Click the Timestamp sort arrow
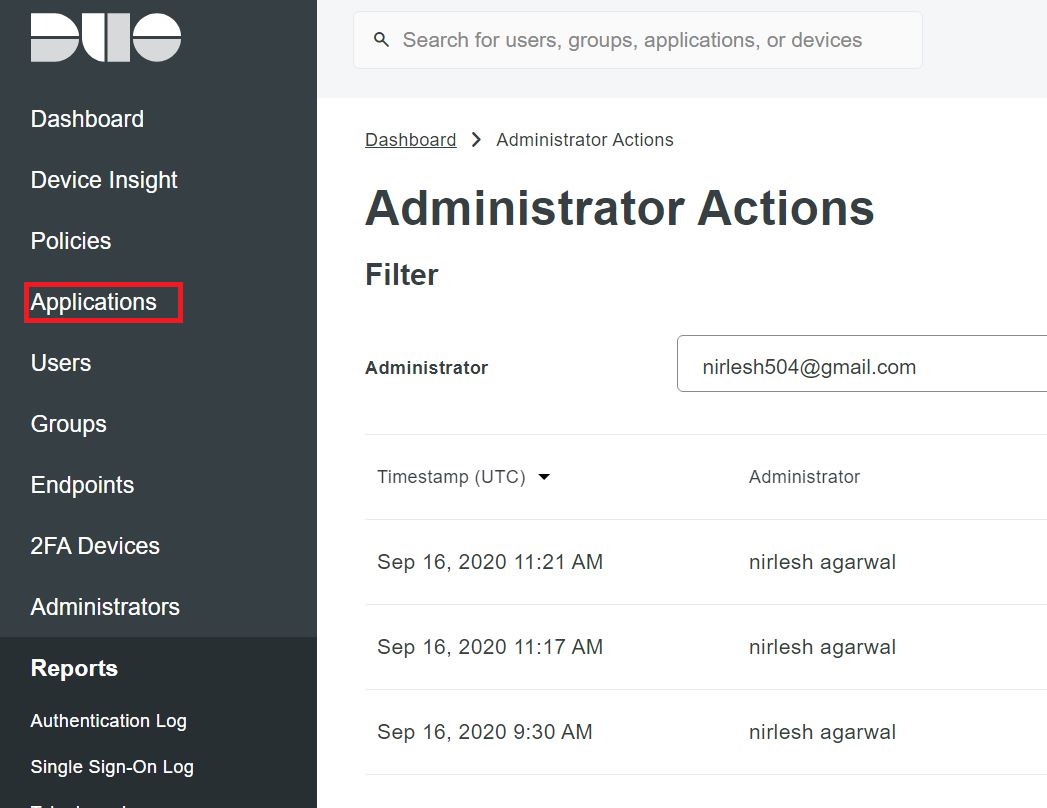The image size is (1047, 808). coord(544,477)
